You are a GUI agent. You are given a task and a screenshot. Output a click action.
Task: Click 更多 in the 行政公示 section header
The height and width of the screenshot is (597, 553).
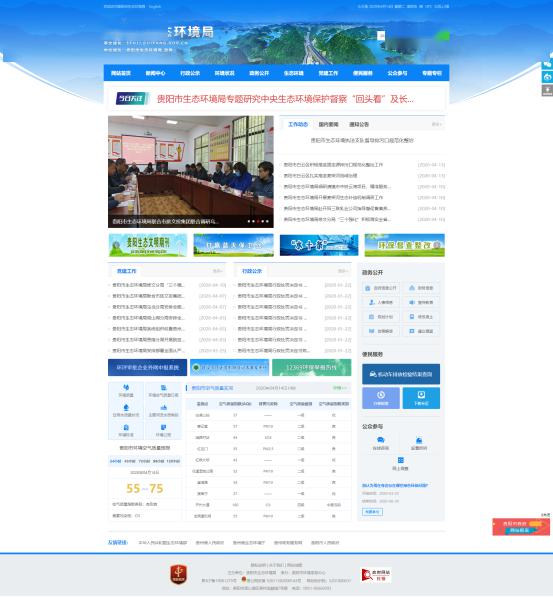[343, 271]
